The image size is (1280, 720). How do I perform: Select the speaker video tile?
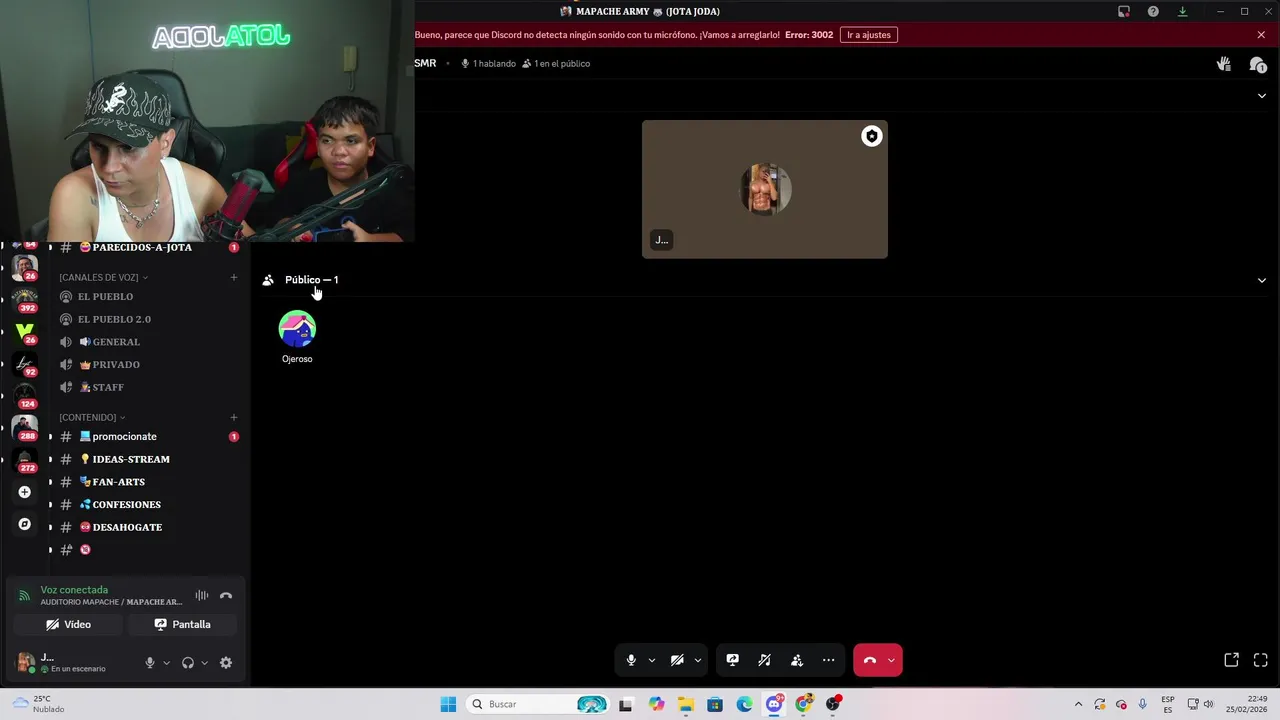765,190
